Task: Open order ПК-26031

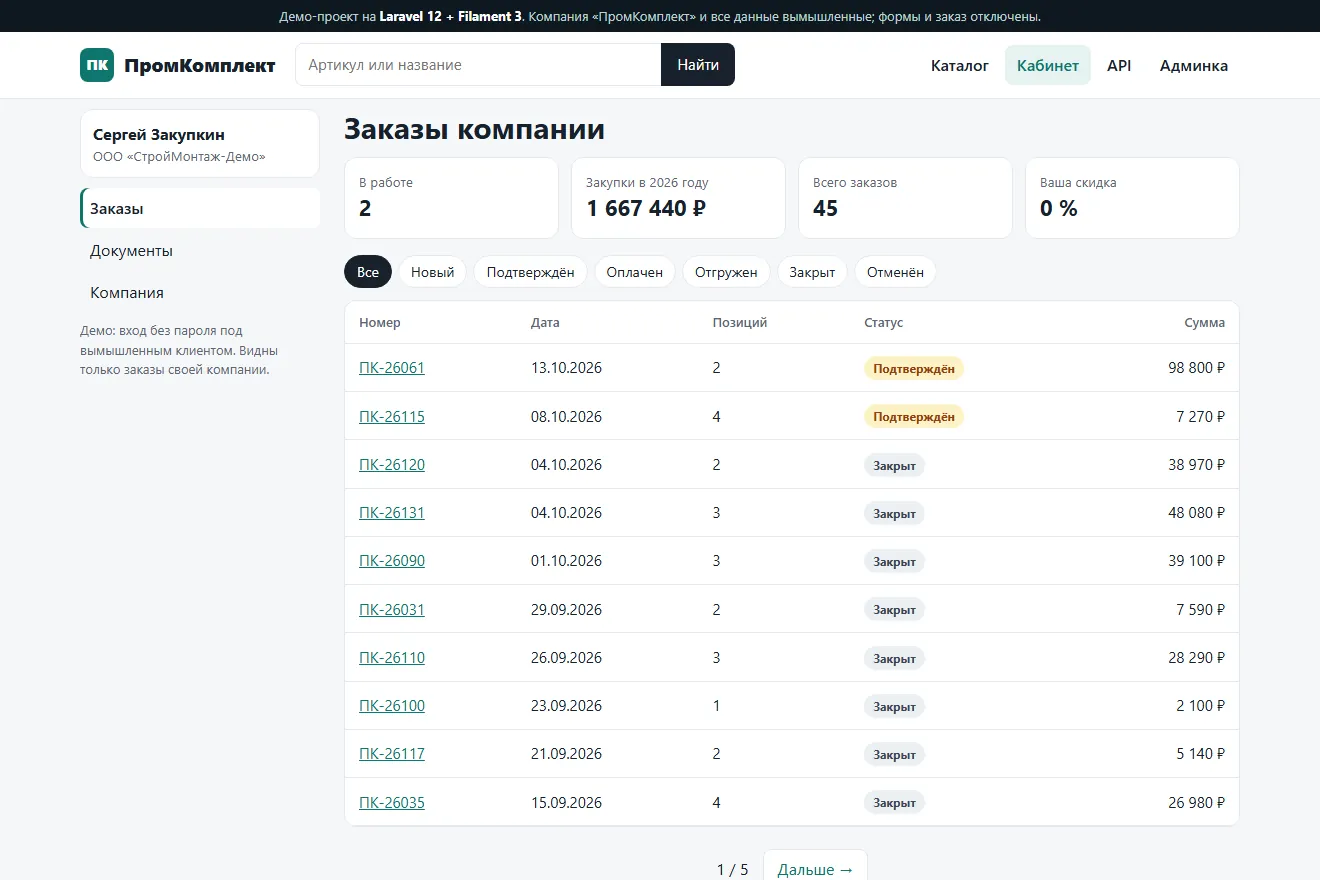Action: (x=392, y=610)
